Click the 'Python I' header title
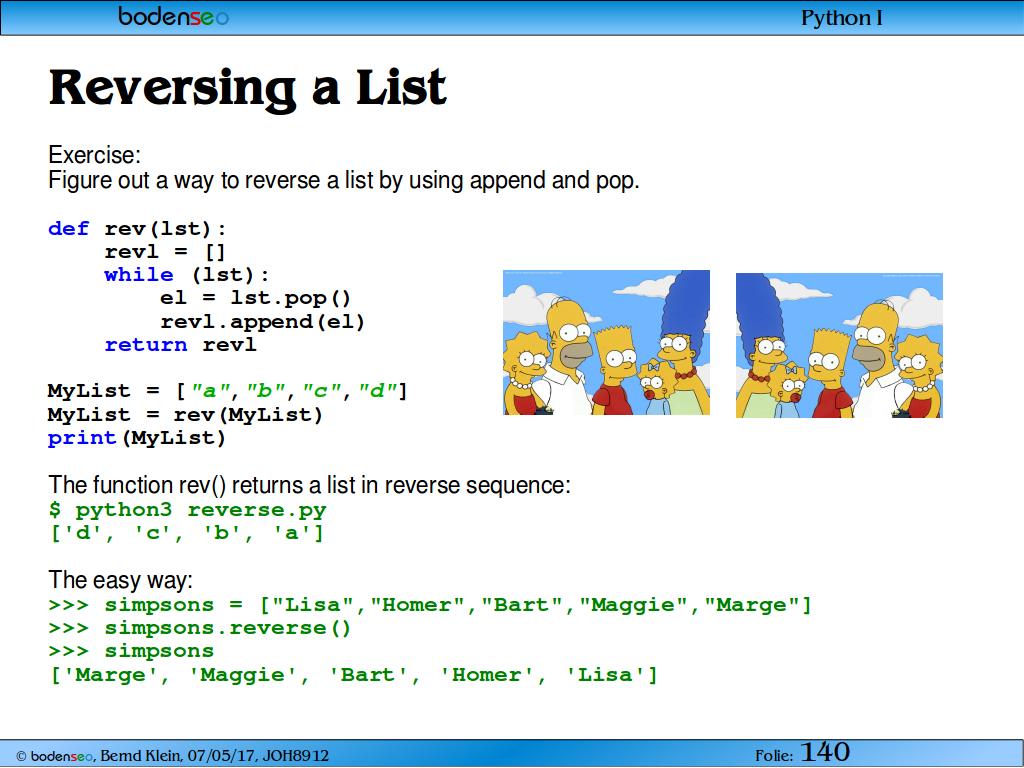The image size is (1024, 768). 842,18
